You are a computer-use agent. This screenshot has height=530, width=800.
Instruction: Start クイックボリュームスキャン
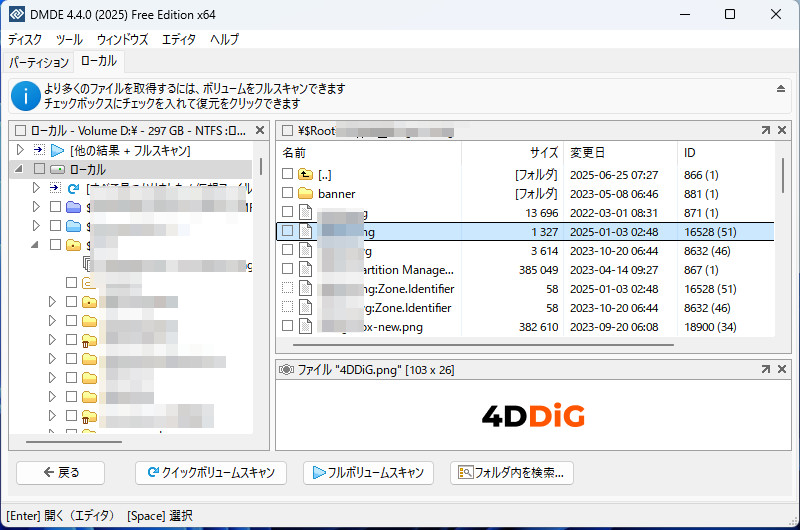tap(211, 473)
